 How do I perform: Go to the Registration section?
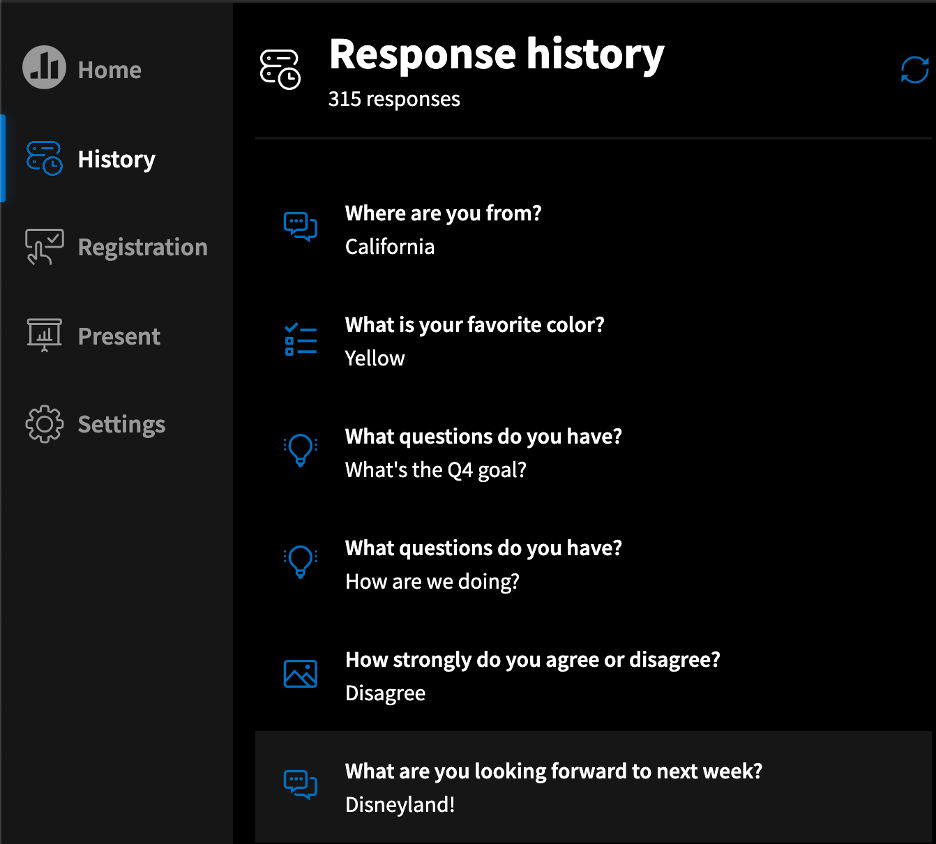coord(143,247)
